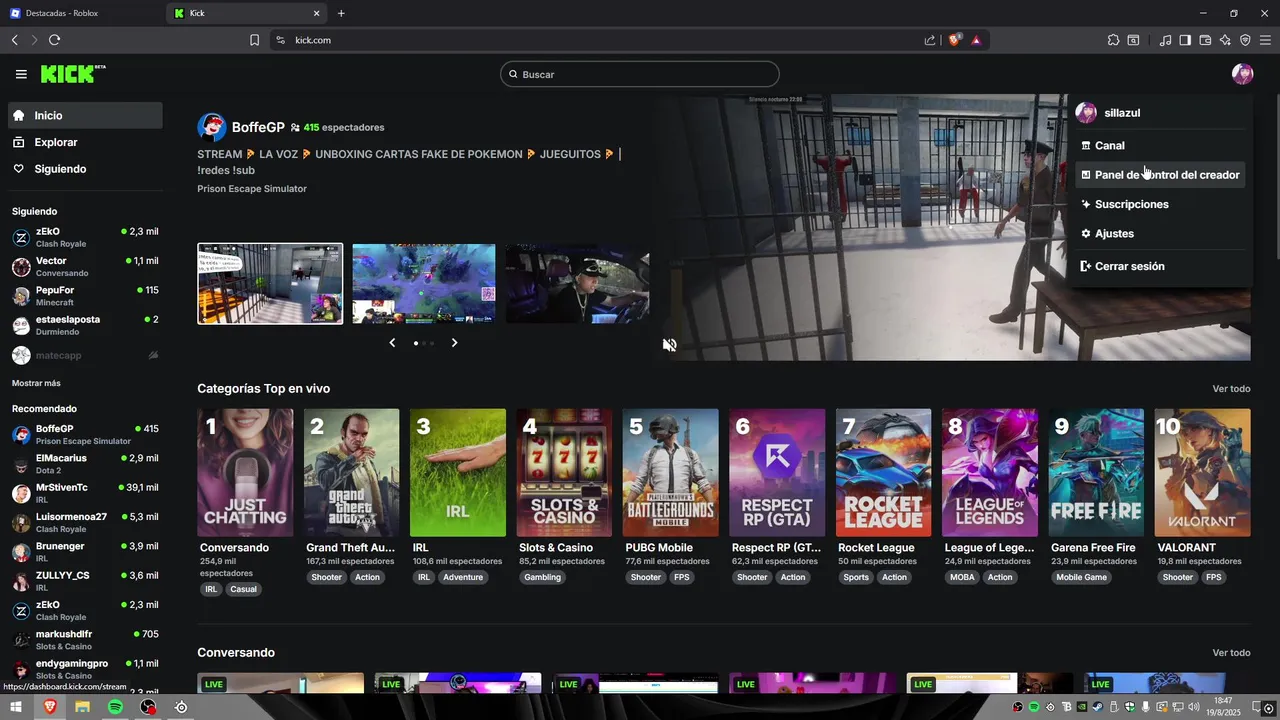Click Ver todo for Conversando section
The height and width of the screenshot is (720, 1280).
1231,653
